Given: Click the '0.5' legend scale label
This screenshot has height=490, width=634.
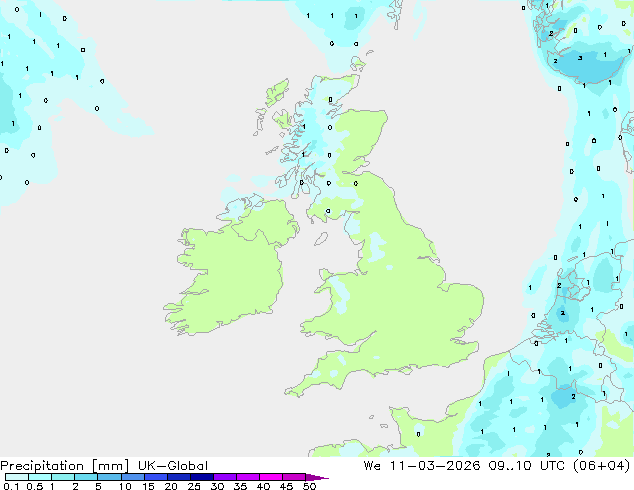Looking at the screenshot, I should [x=34, y=486].
